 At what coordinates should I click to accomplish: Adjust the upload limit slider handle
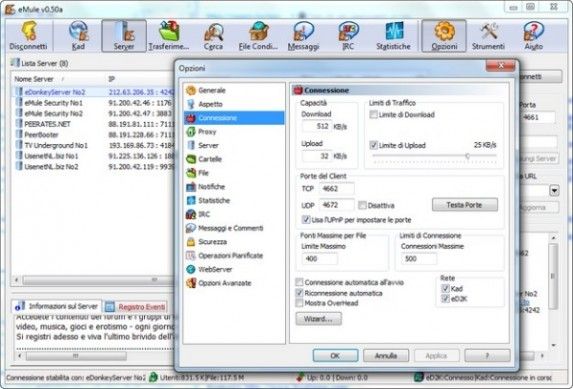467,156
